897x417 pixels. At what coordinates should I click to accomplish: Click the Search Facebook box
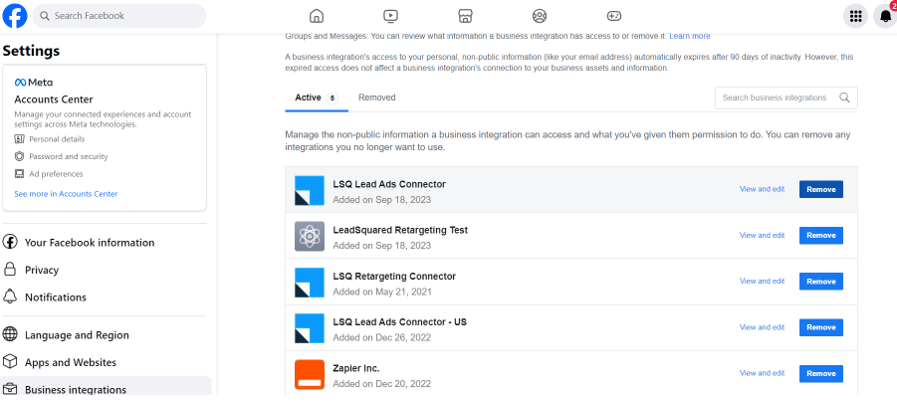(120, 16)
